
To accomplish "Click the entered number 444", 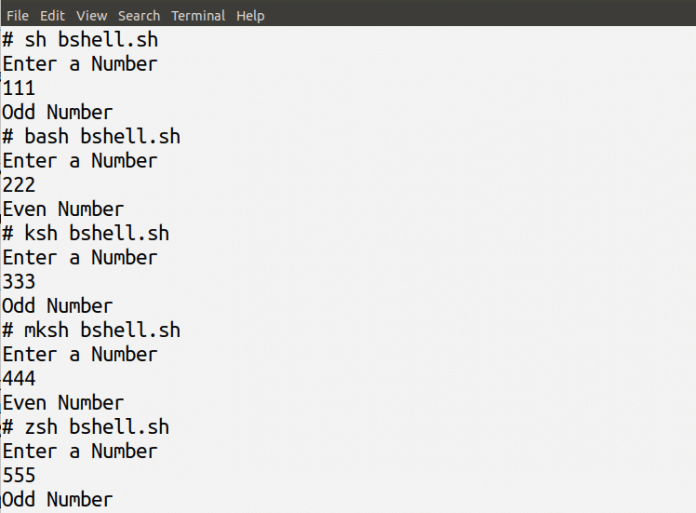I will (x=19, y=379).
